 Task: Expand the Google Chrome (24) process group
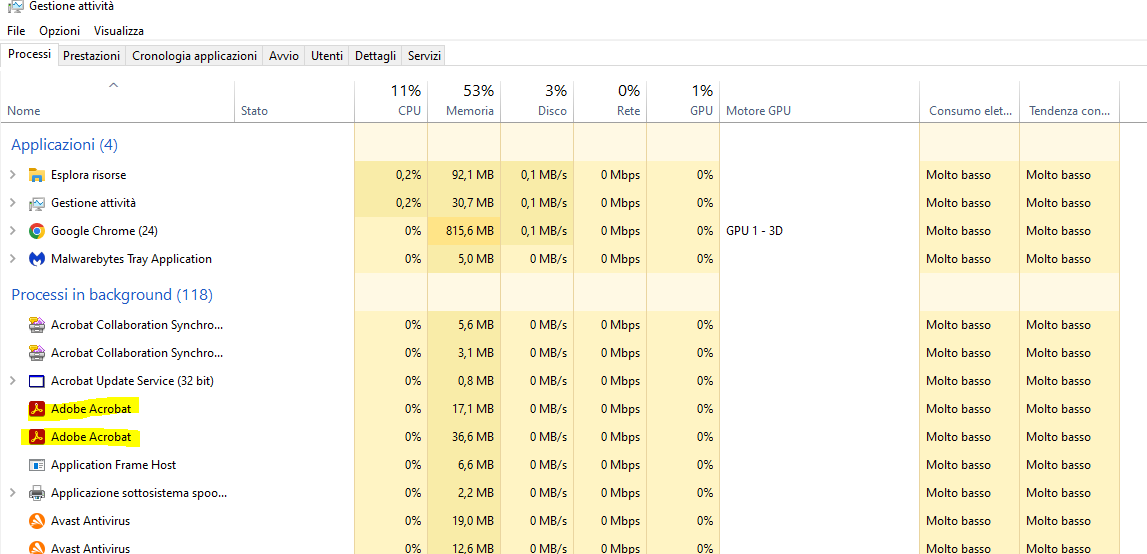(x=12, y=231)
